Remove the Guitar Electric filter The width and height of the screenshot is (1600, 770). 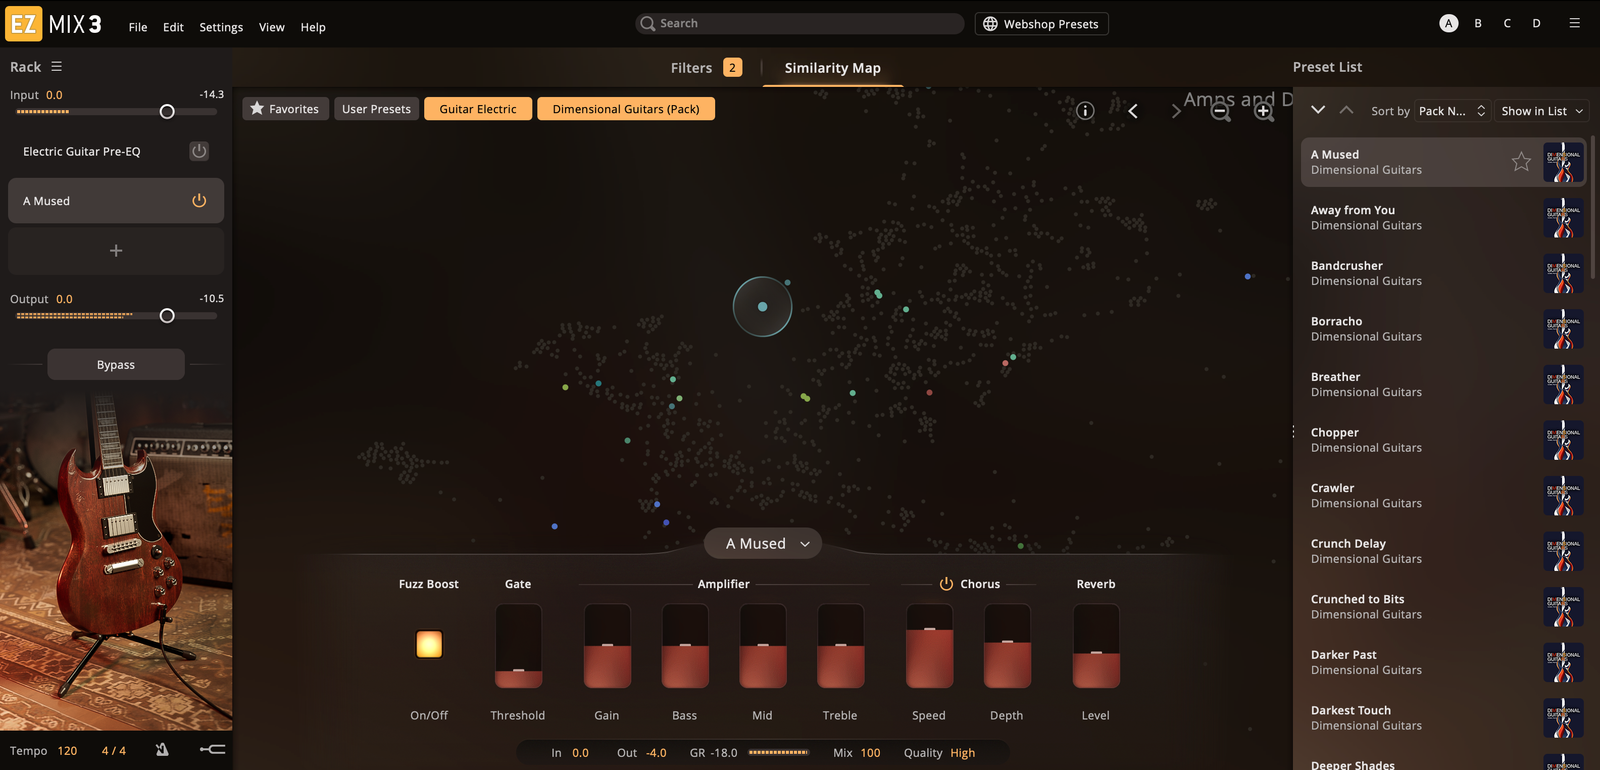(478, 108)
